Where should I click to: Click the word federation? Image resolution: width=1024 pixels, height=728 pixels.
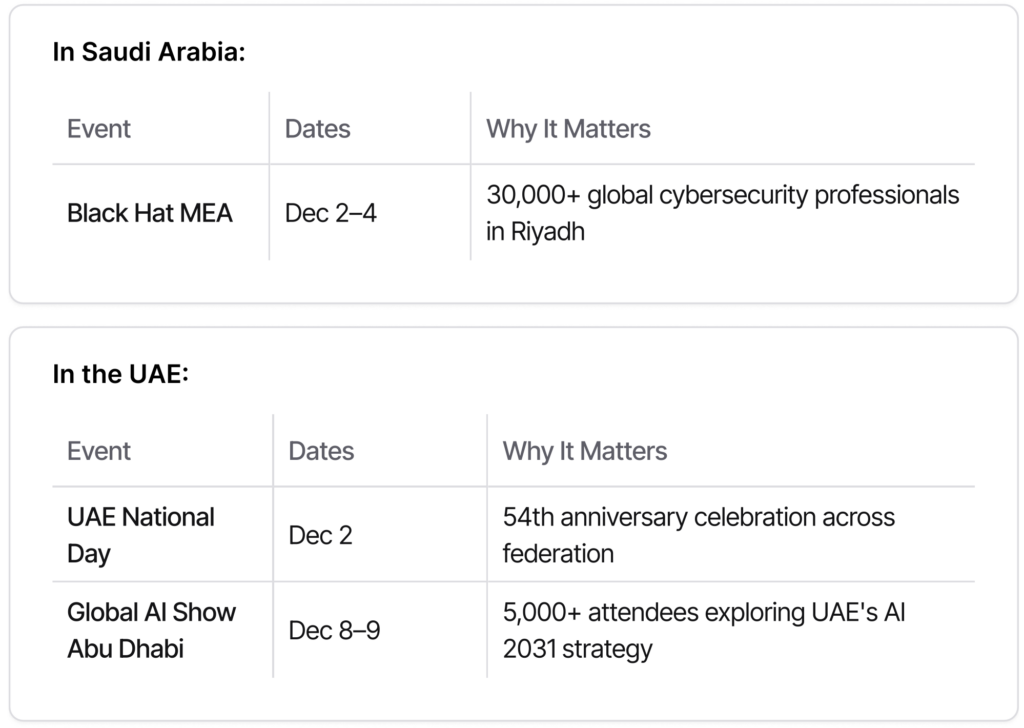pyautogui.click(x=558, y=553)
